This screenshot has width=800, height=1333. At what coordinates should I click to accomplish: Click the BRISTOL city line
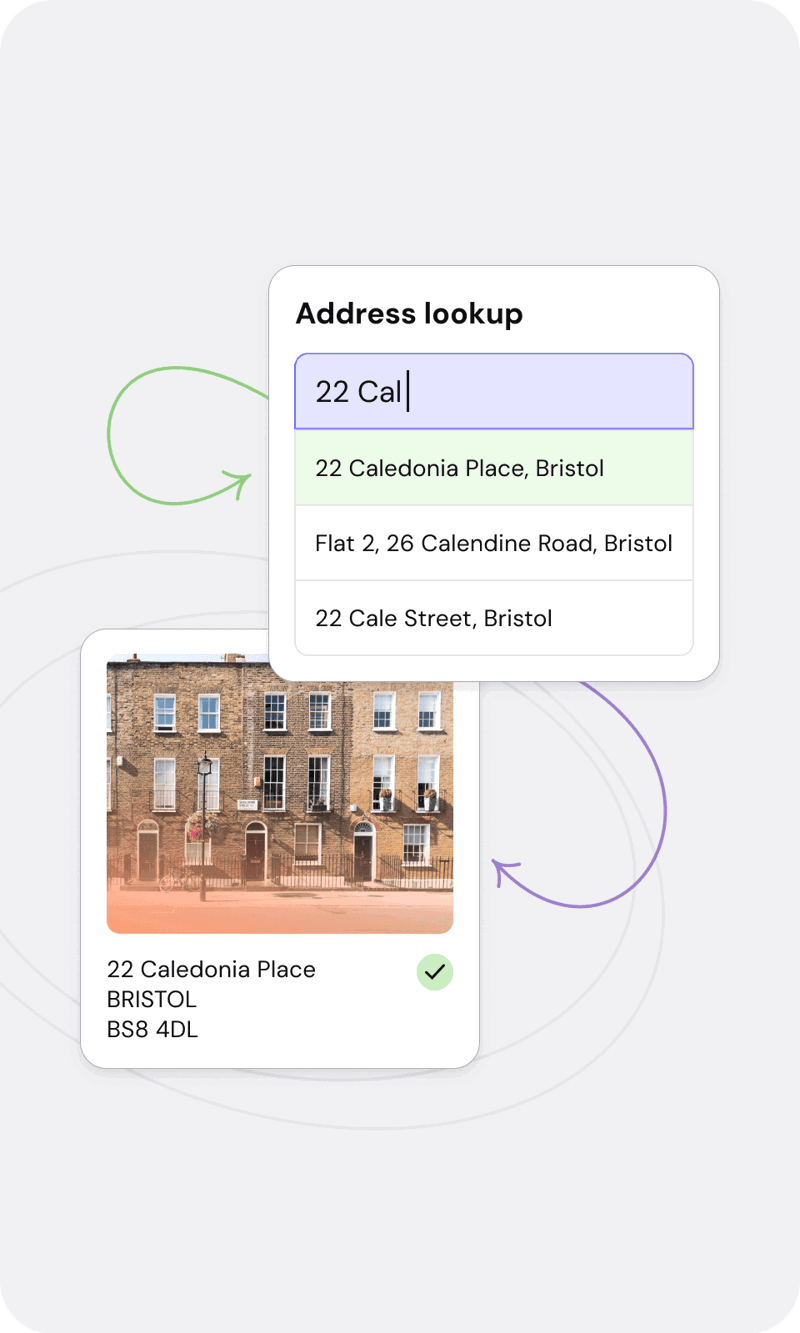coord(152,999)
